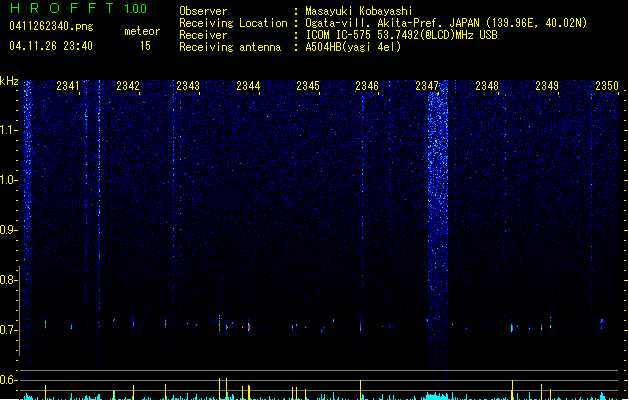629x400 pixels.
Task: Click the 2347 time marker
Action: click(x=427, y=86)
